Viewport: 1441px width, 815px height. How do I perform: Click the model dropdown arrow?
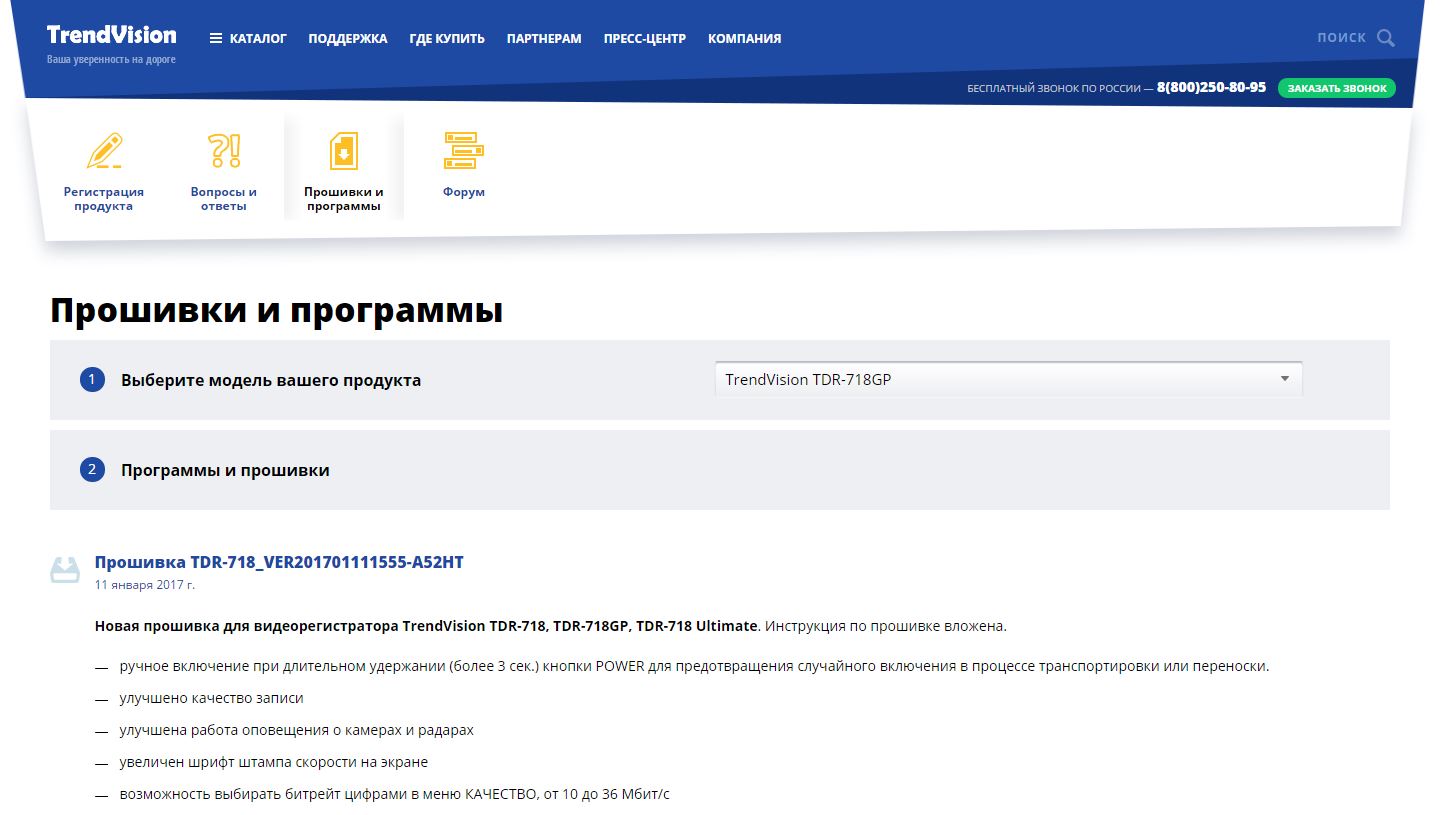[1285, 379]
